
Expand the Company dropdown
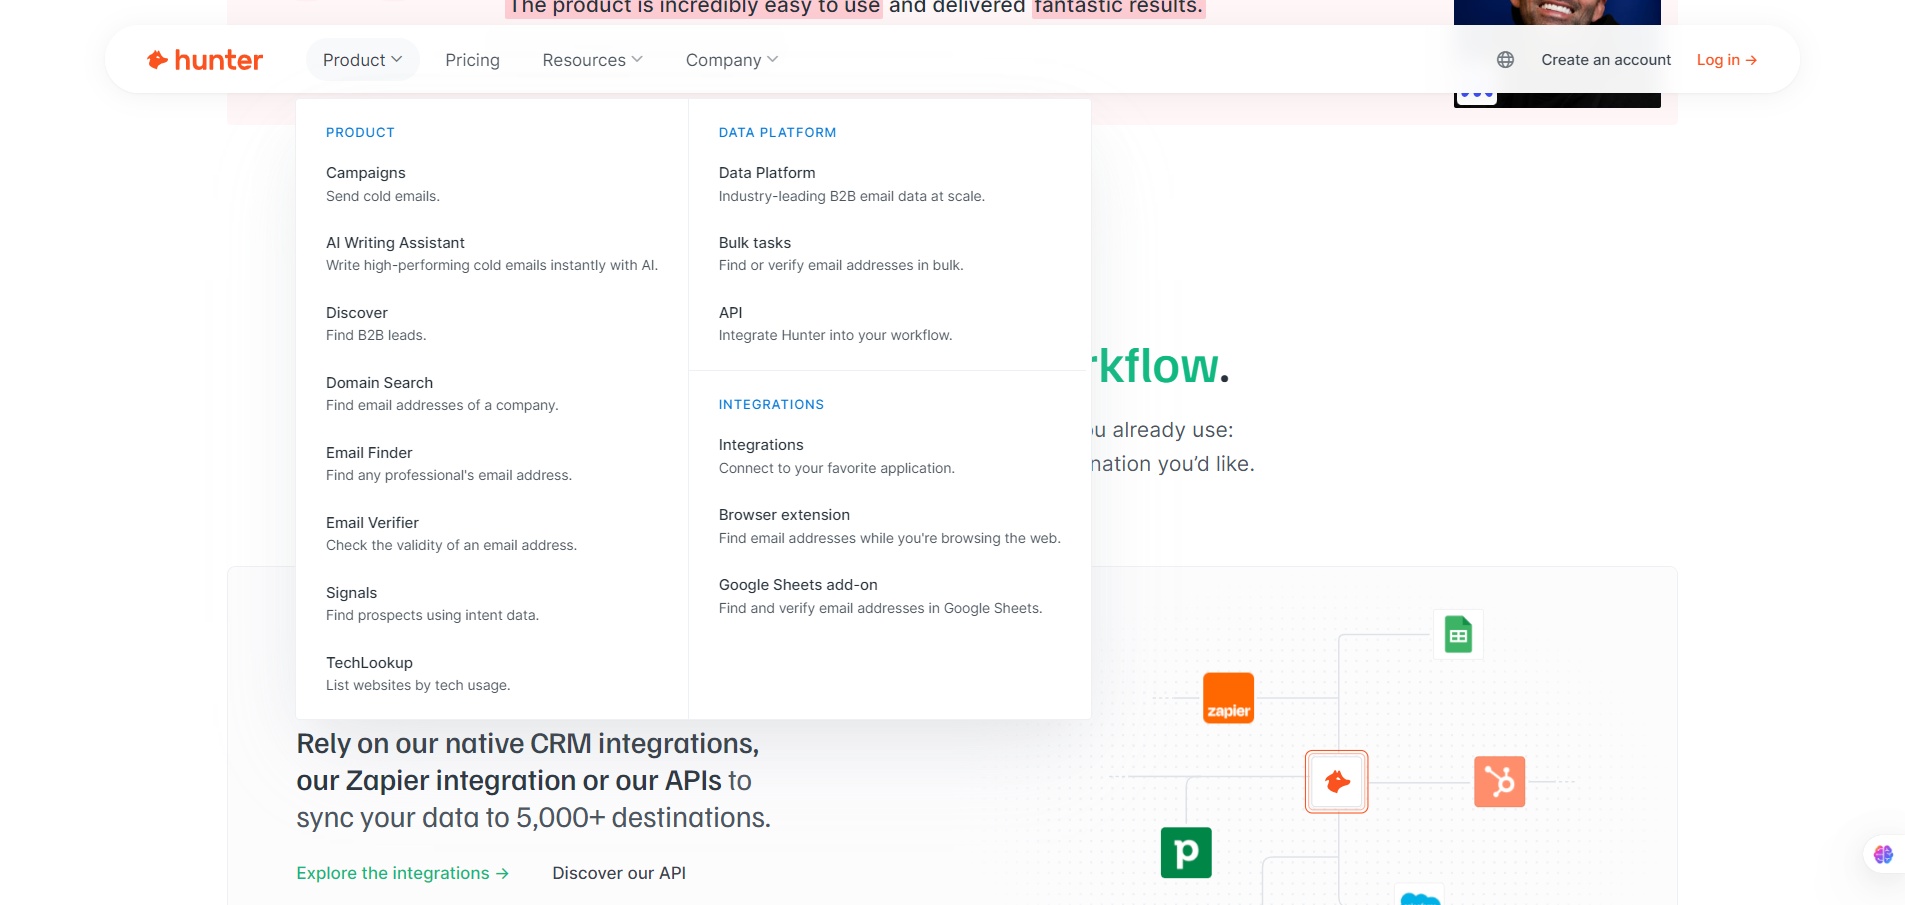coord(731,60)
